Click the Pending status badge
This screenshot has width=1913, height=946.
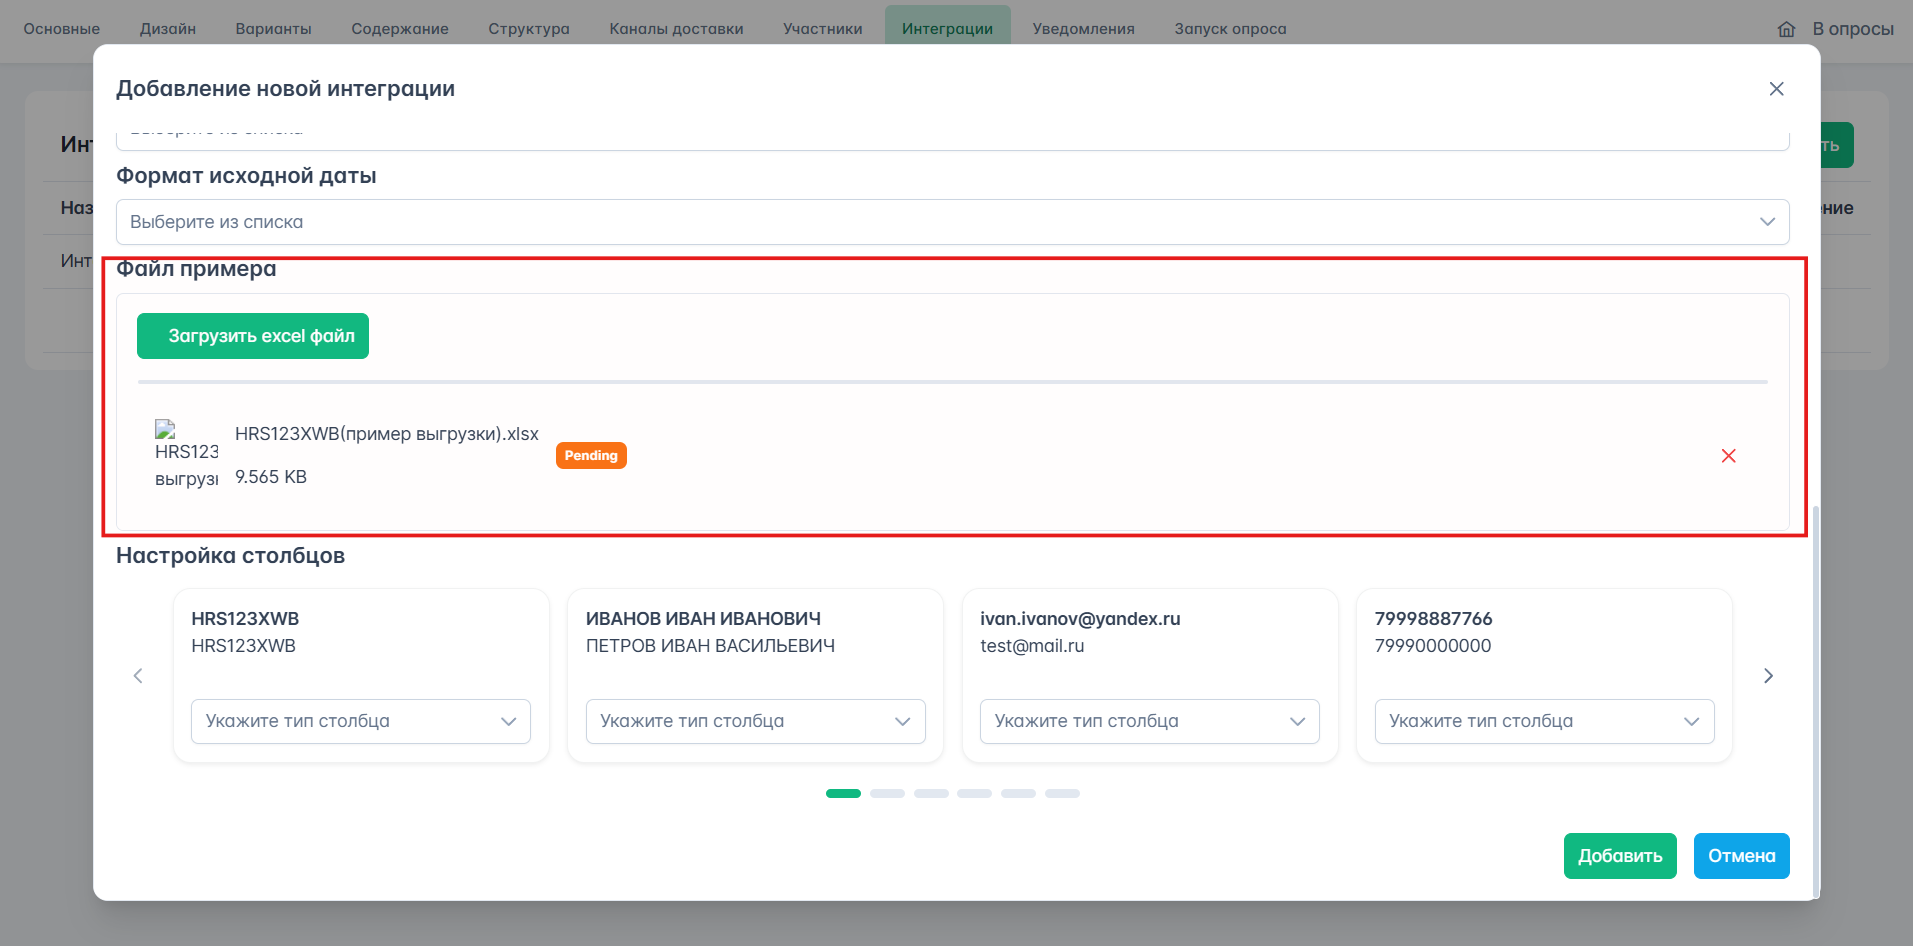(x=591, y=456)
